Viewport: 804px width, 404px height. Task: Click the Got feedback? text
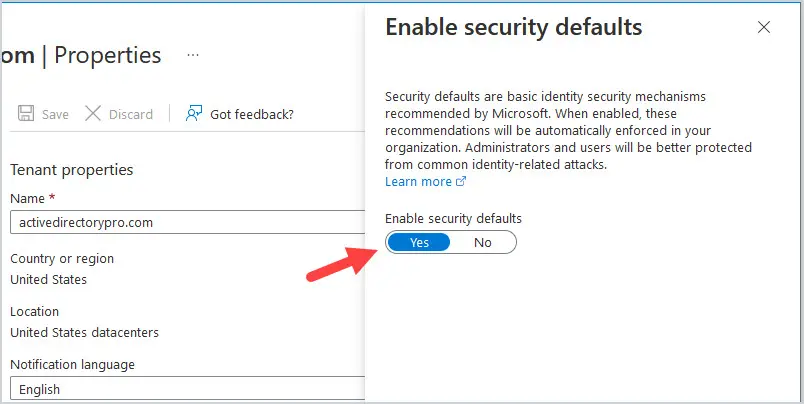tap(252, 114)
